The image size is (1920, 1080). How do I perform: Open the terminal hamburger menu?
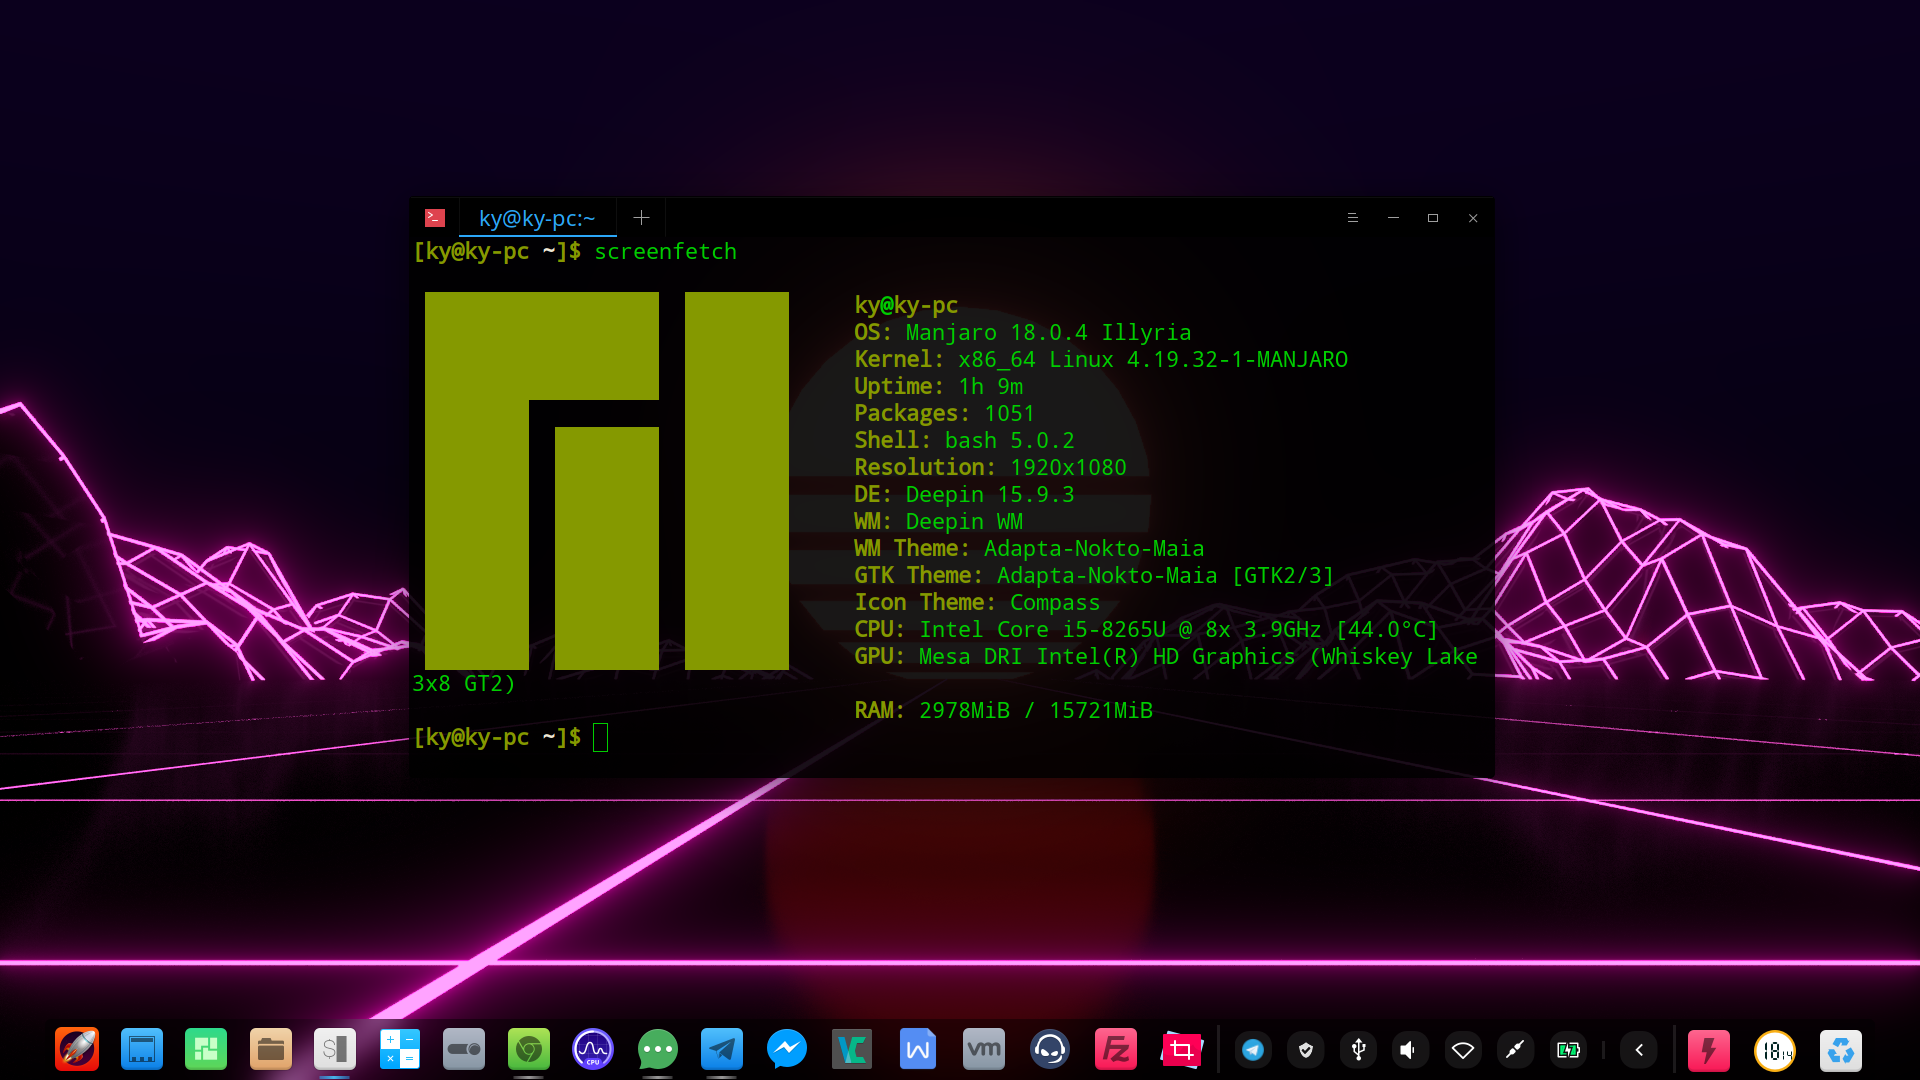point(1353,217)
